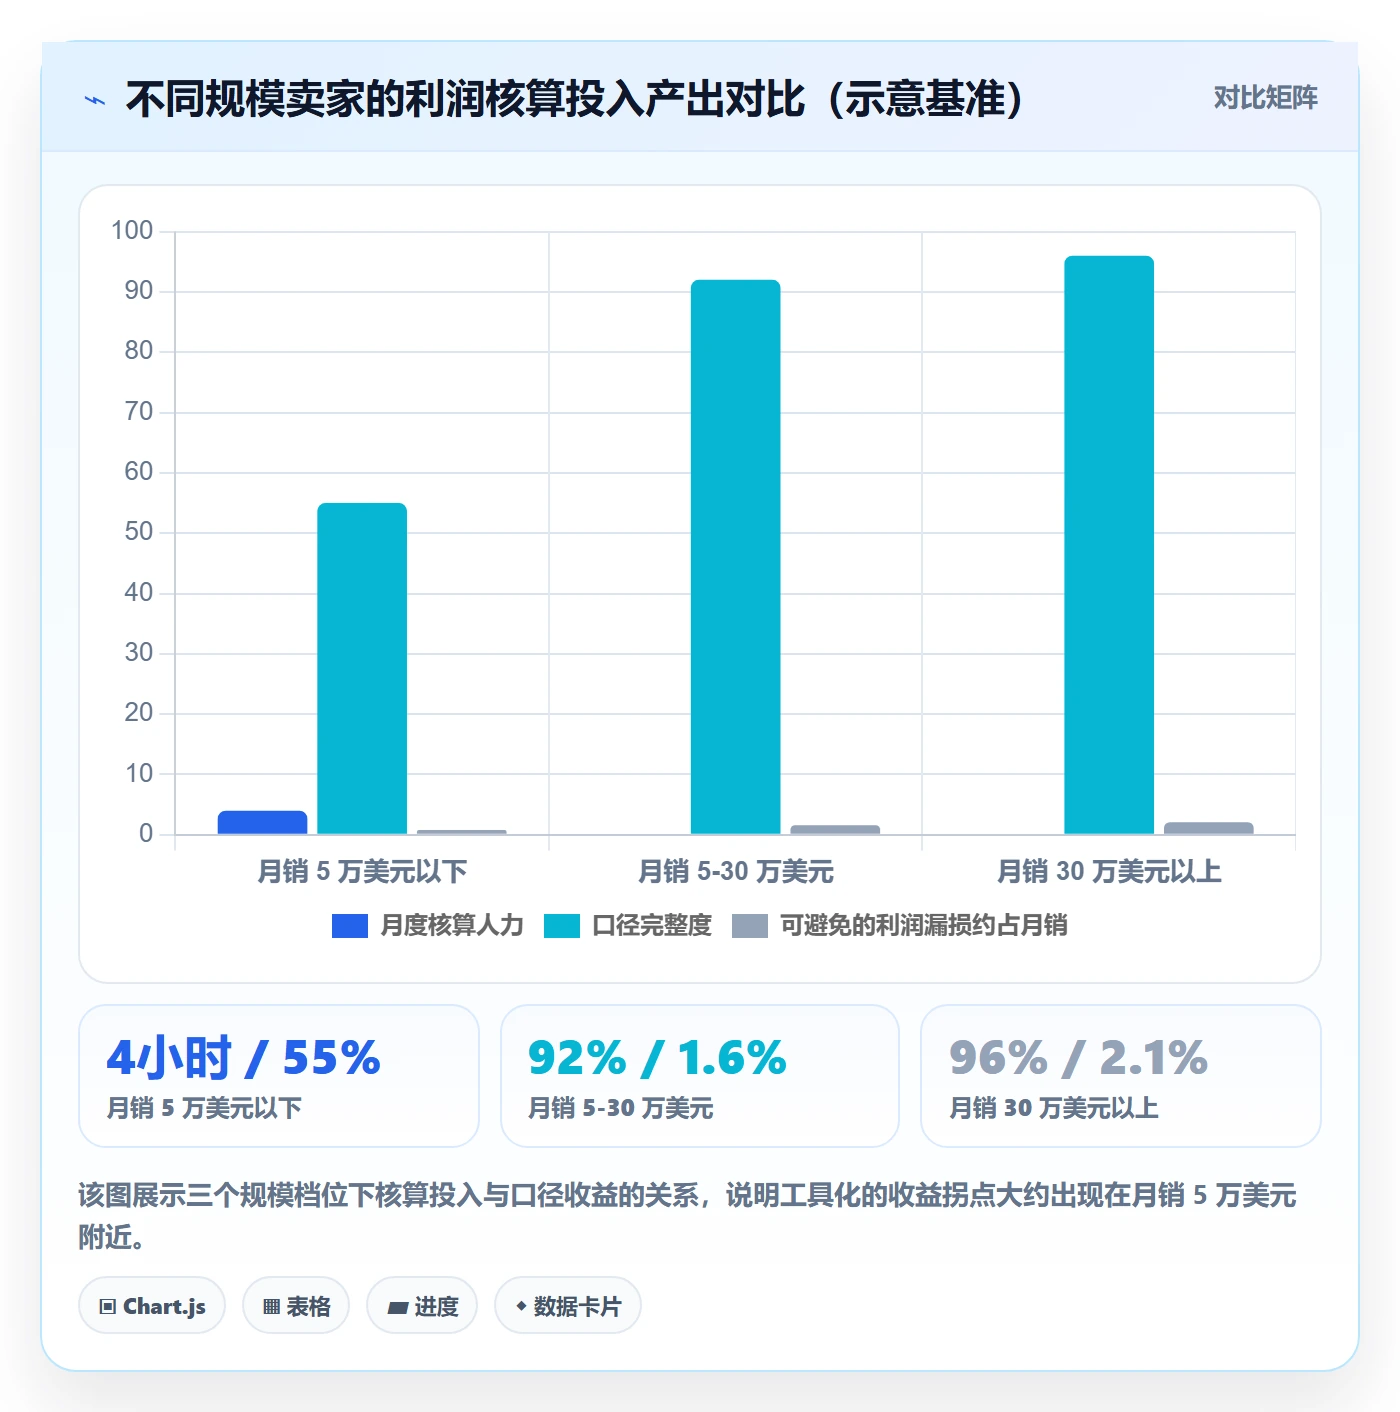The height and width of the screenshot is (1412, 1400).
Task: Click the x-axis label 月销 5 万美元以下
Action: point(362,872)
